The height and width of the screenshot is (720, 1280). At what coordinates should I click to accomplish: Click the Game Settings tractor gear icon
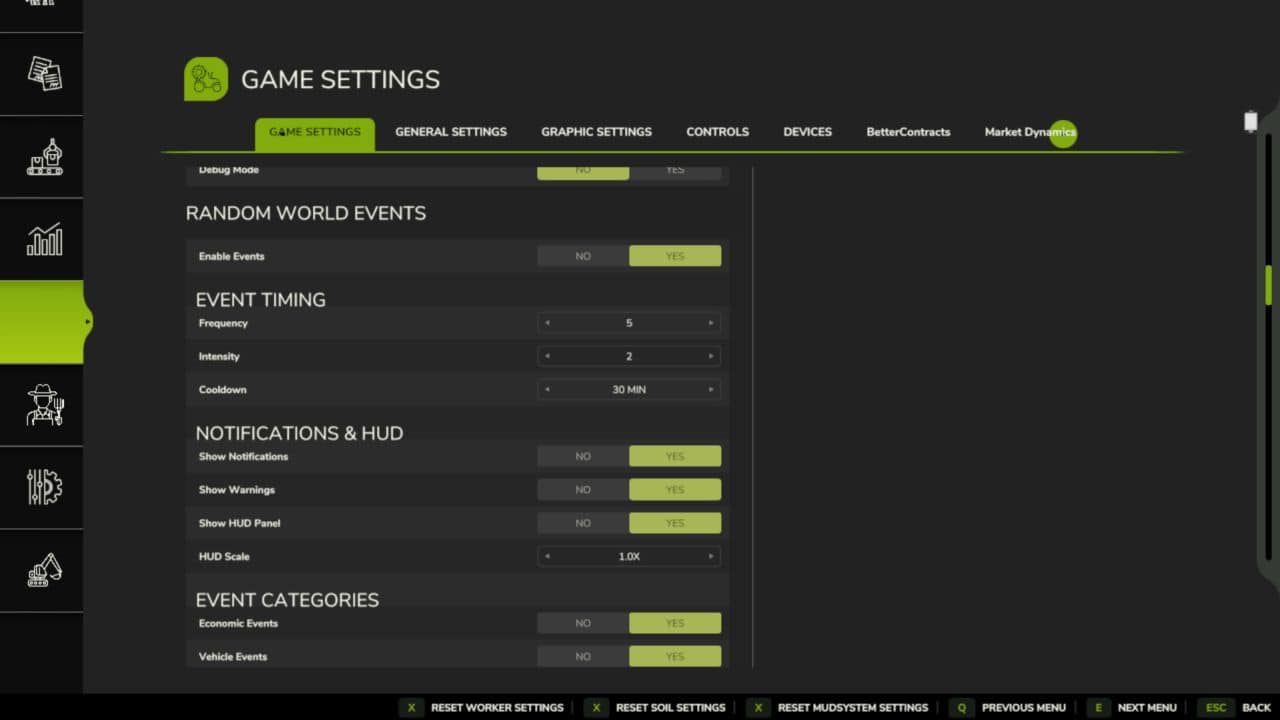pyautogui.click(x=205, y=79)
